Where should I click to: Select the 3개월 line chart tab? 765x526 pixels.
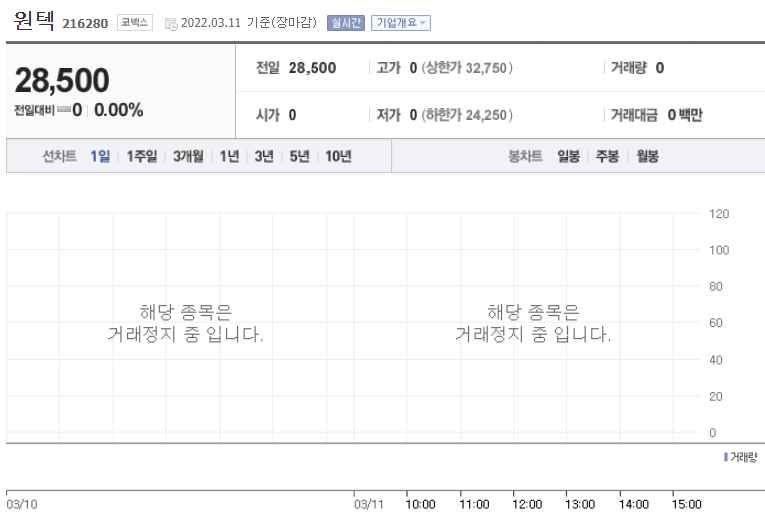pyautogui.click(x=188, y=156)
